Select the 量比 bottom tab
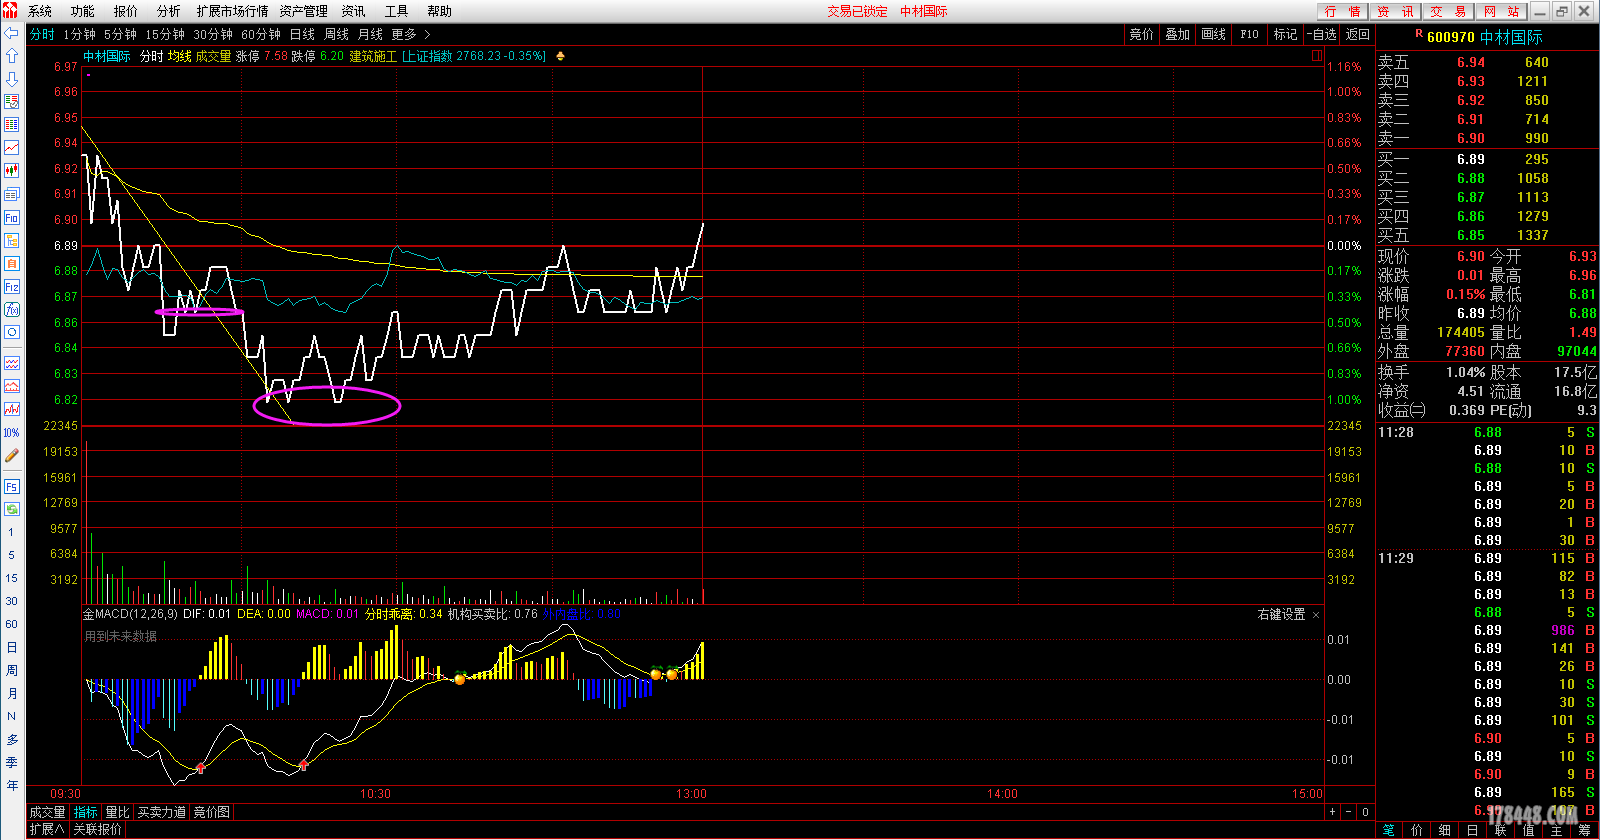 coord(117,812)
